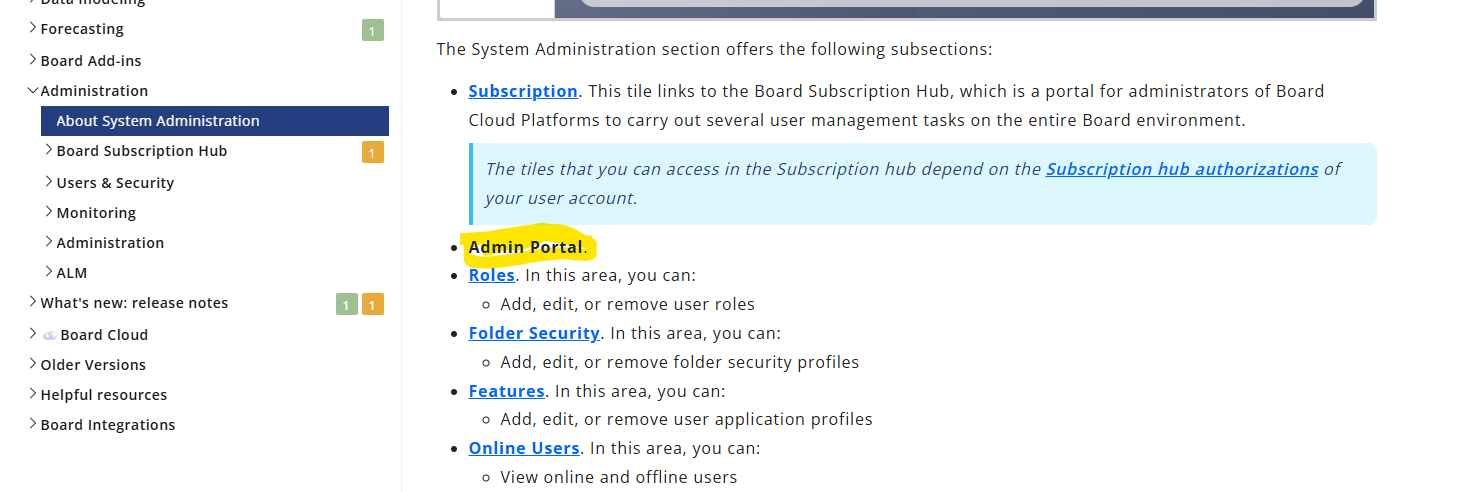Open Older Versions sidebar entry
The image size is (1470, 492).
click(x=93, y=365)
